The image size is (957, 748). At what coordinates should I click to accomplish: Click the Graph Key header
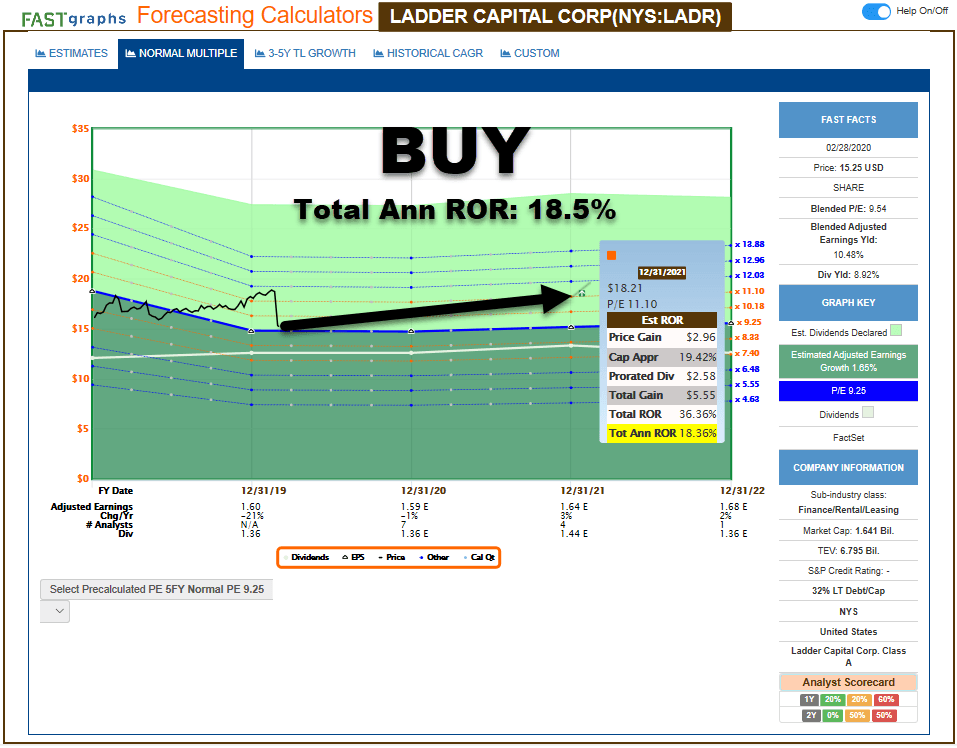(x=848, y=303)
